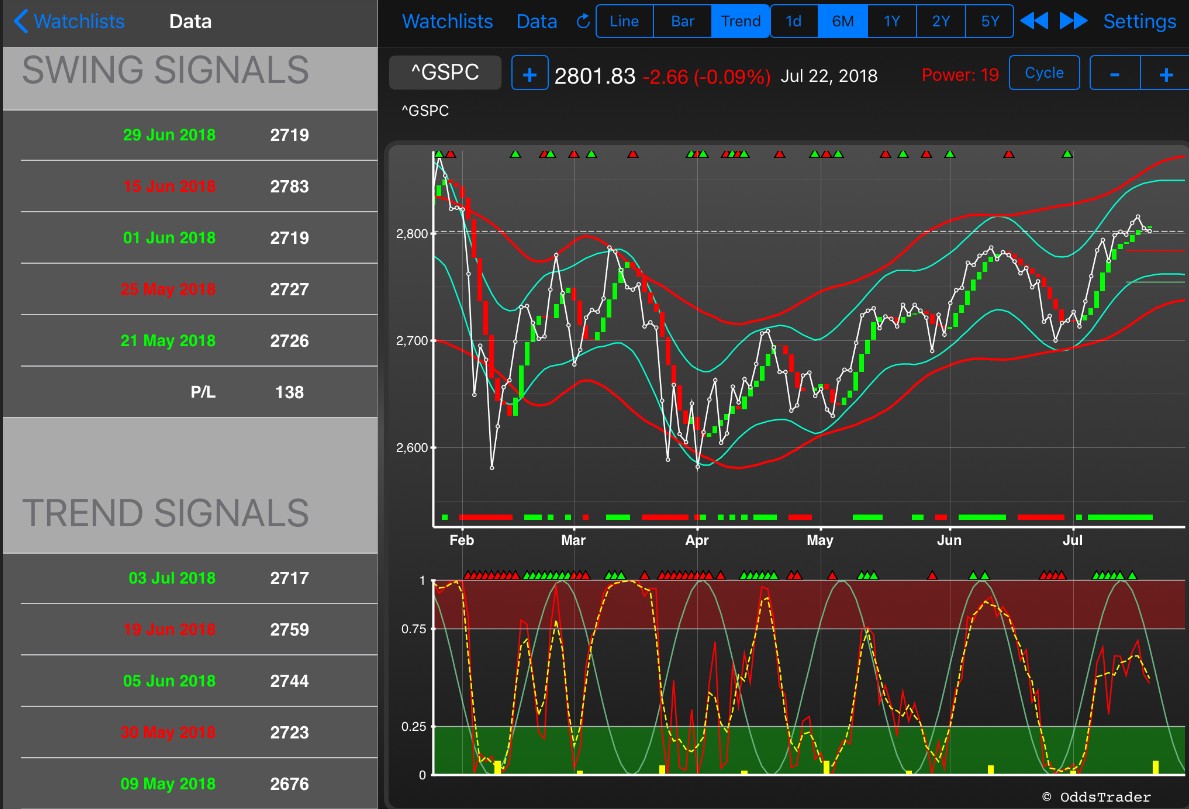The width and height of the screenshot is (1189, 809).
Task: Set time range to 1Y
Action: point(892,21)
